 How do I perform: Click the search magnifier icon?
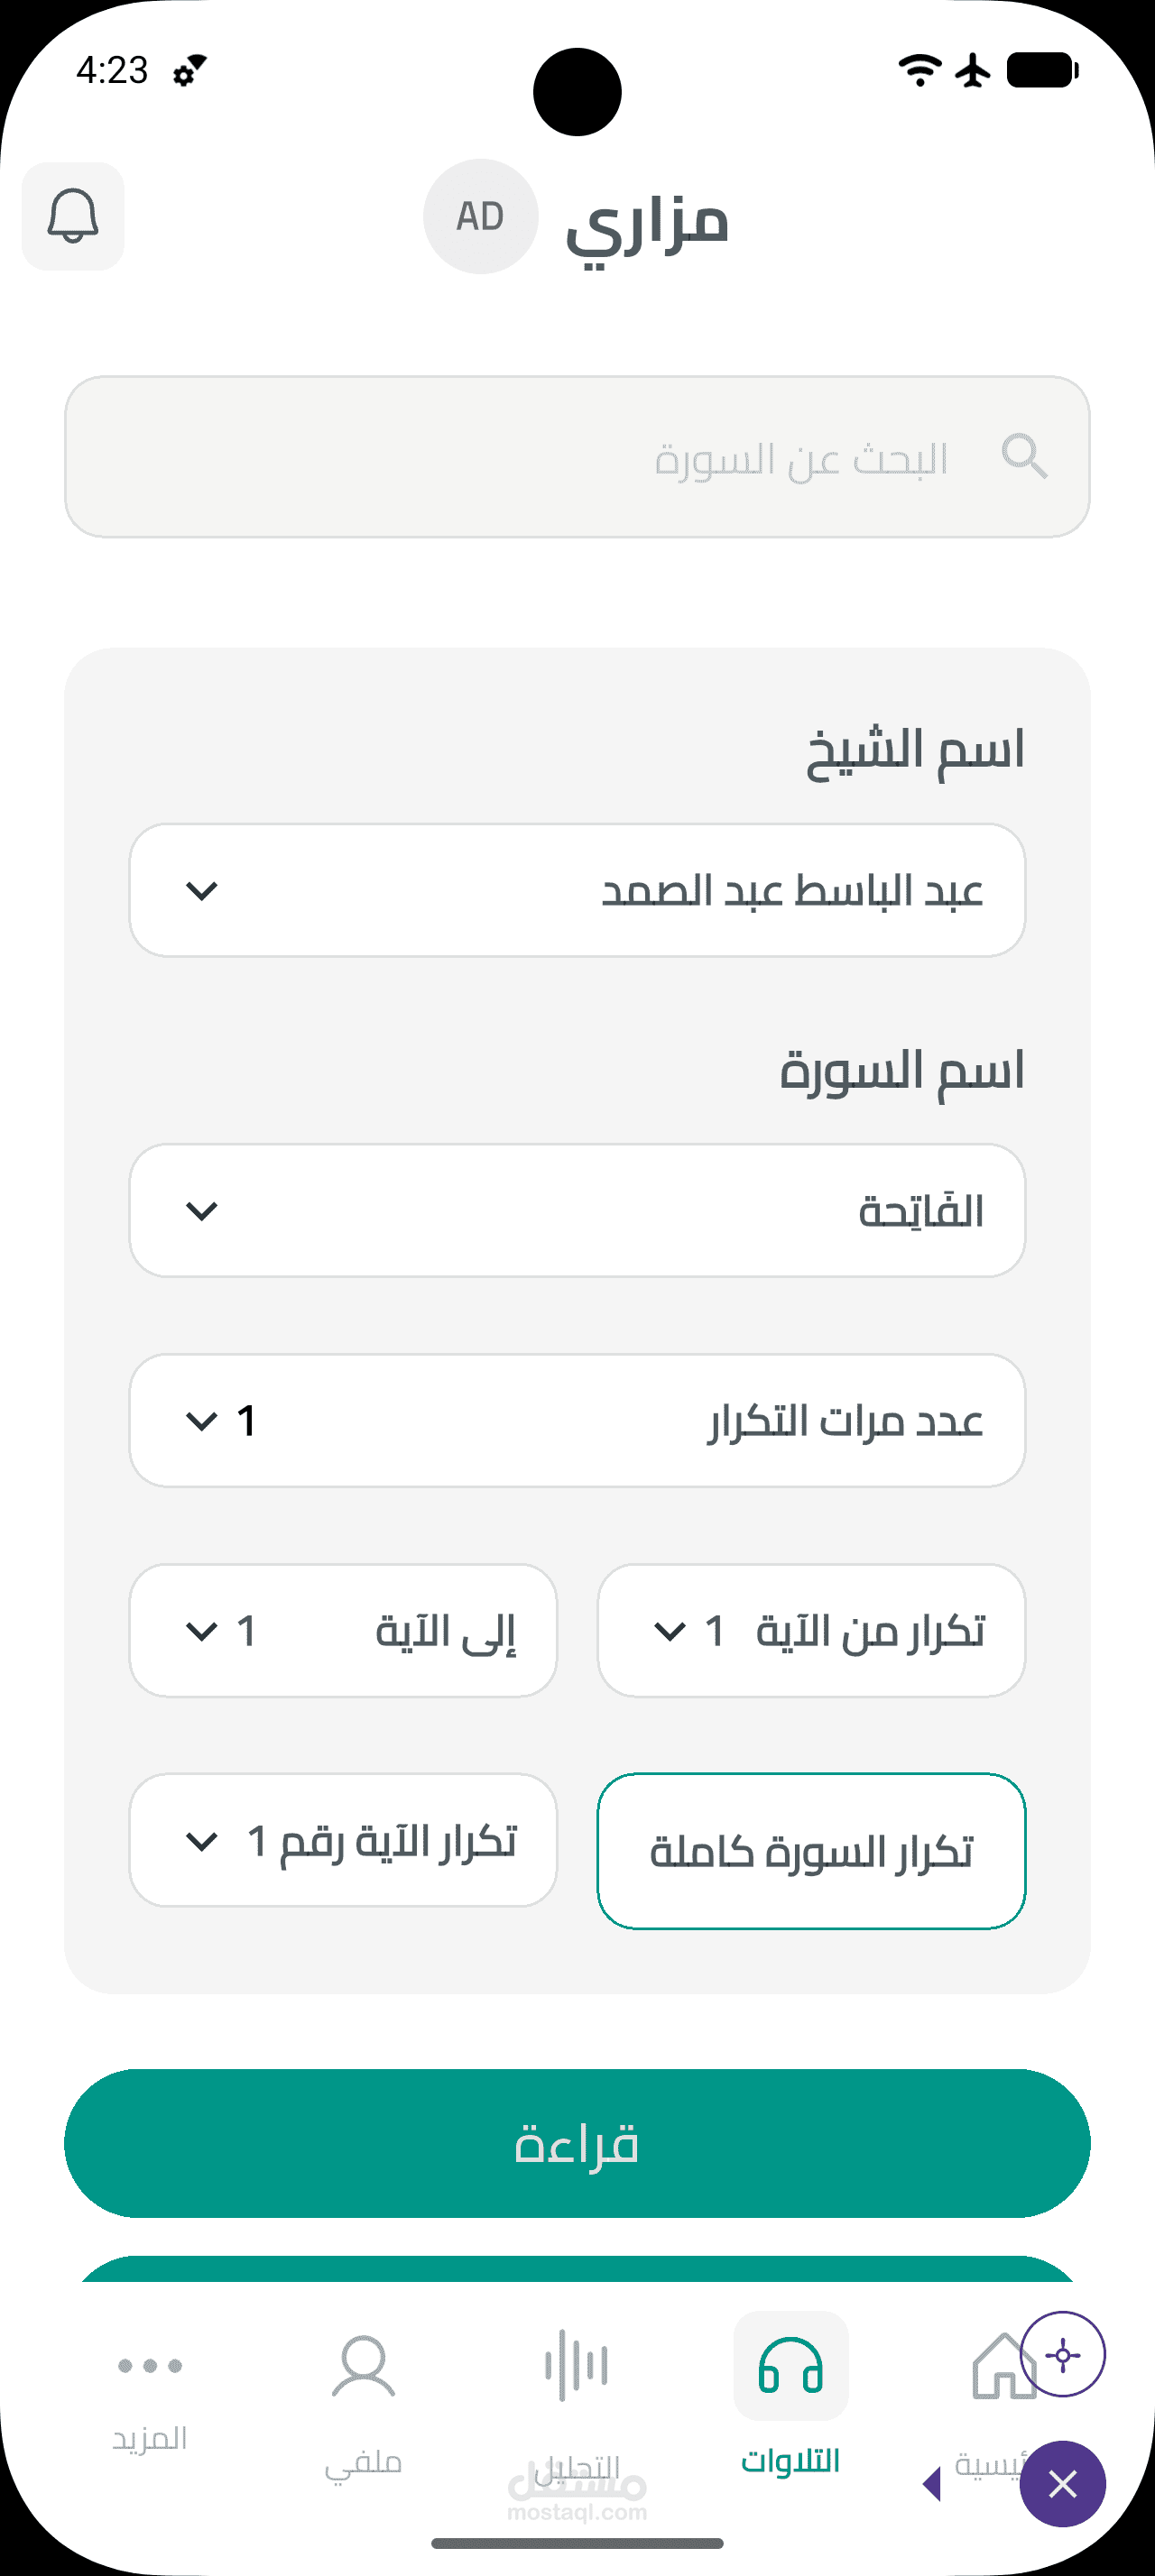[x=1024, y=457]
